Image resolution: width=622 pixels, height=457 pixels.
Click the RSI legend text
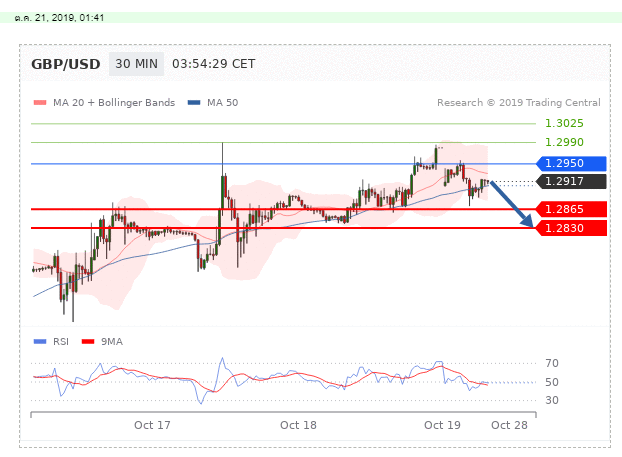coord(61,342)
